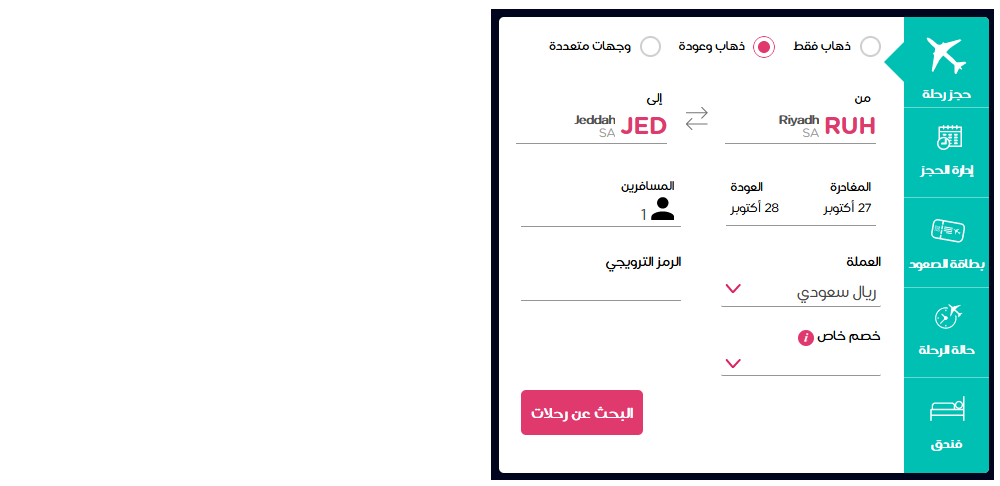Select round trip (ذهاب وعودة) radio option
The height and width of the screenshot is (486, 1000).
764,47
